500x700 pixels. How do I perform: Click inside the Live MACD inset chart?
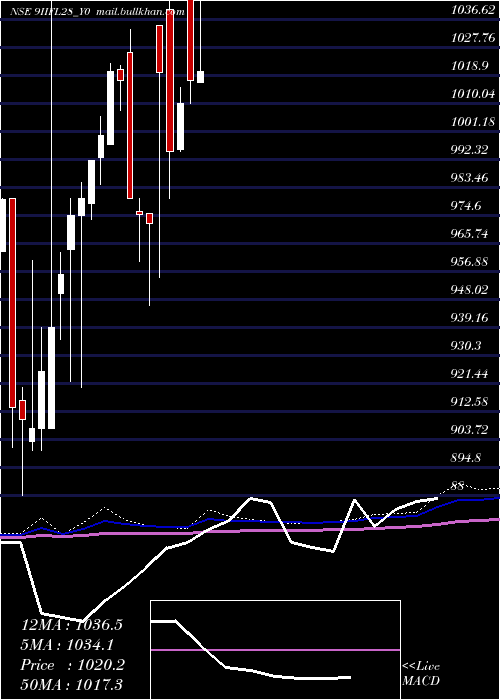coord(275,650)
